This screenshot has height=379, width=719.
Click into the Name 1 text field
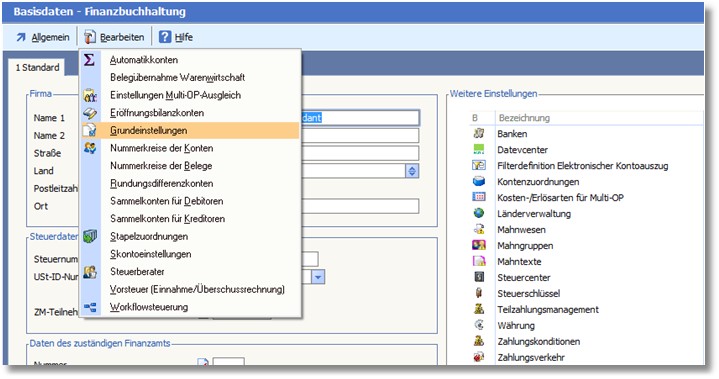point(360,118)
